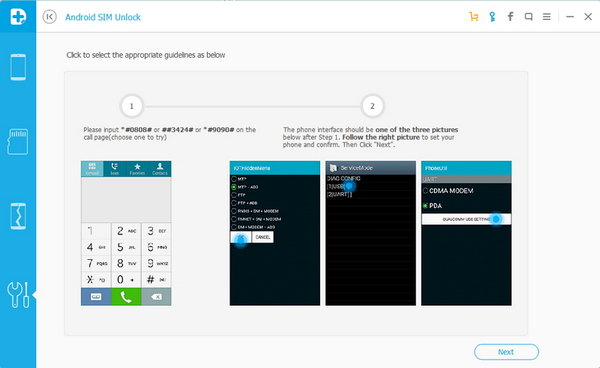Select step 1 circle marker
The width and height of the screenshot is (600, 368).
click(132, 106)
